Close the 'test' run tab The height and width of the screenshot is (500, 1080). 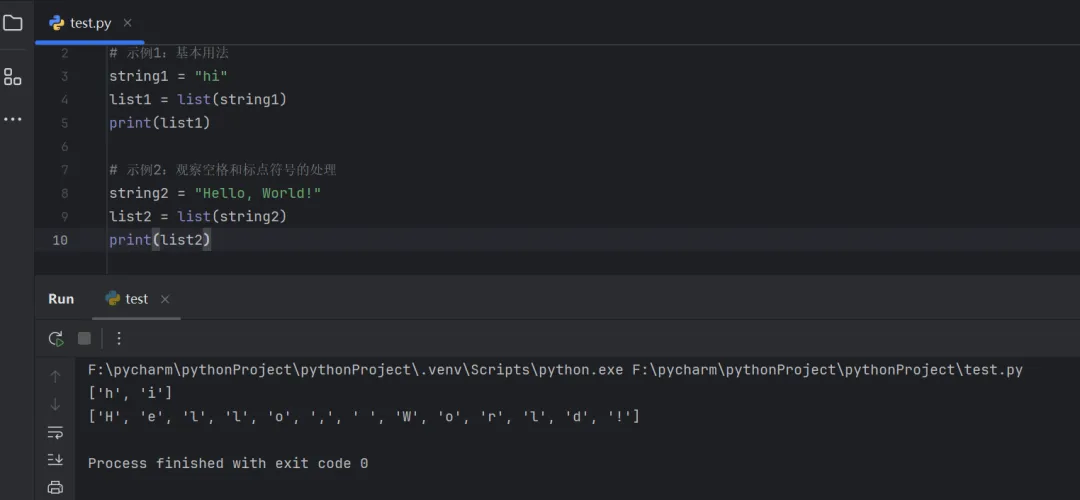165,299
